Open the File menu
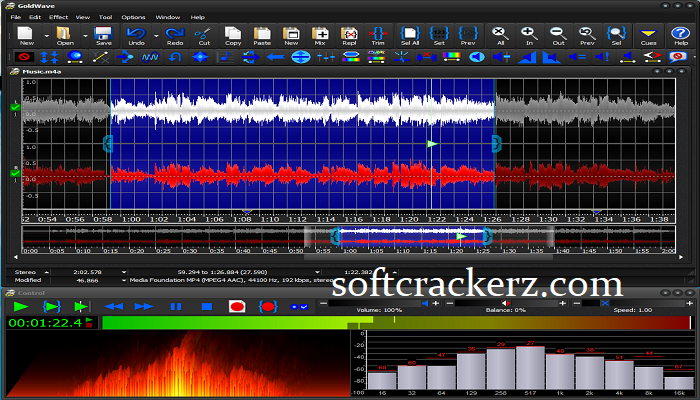 (x=16, y=17)
